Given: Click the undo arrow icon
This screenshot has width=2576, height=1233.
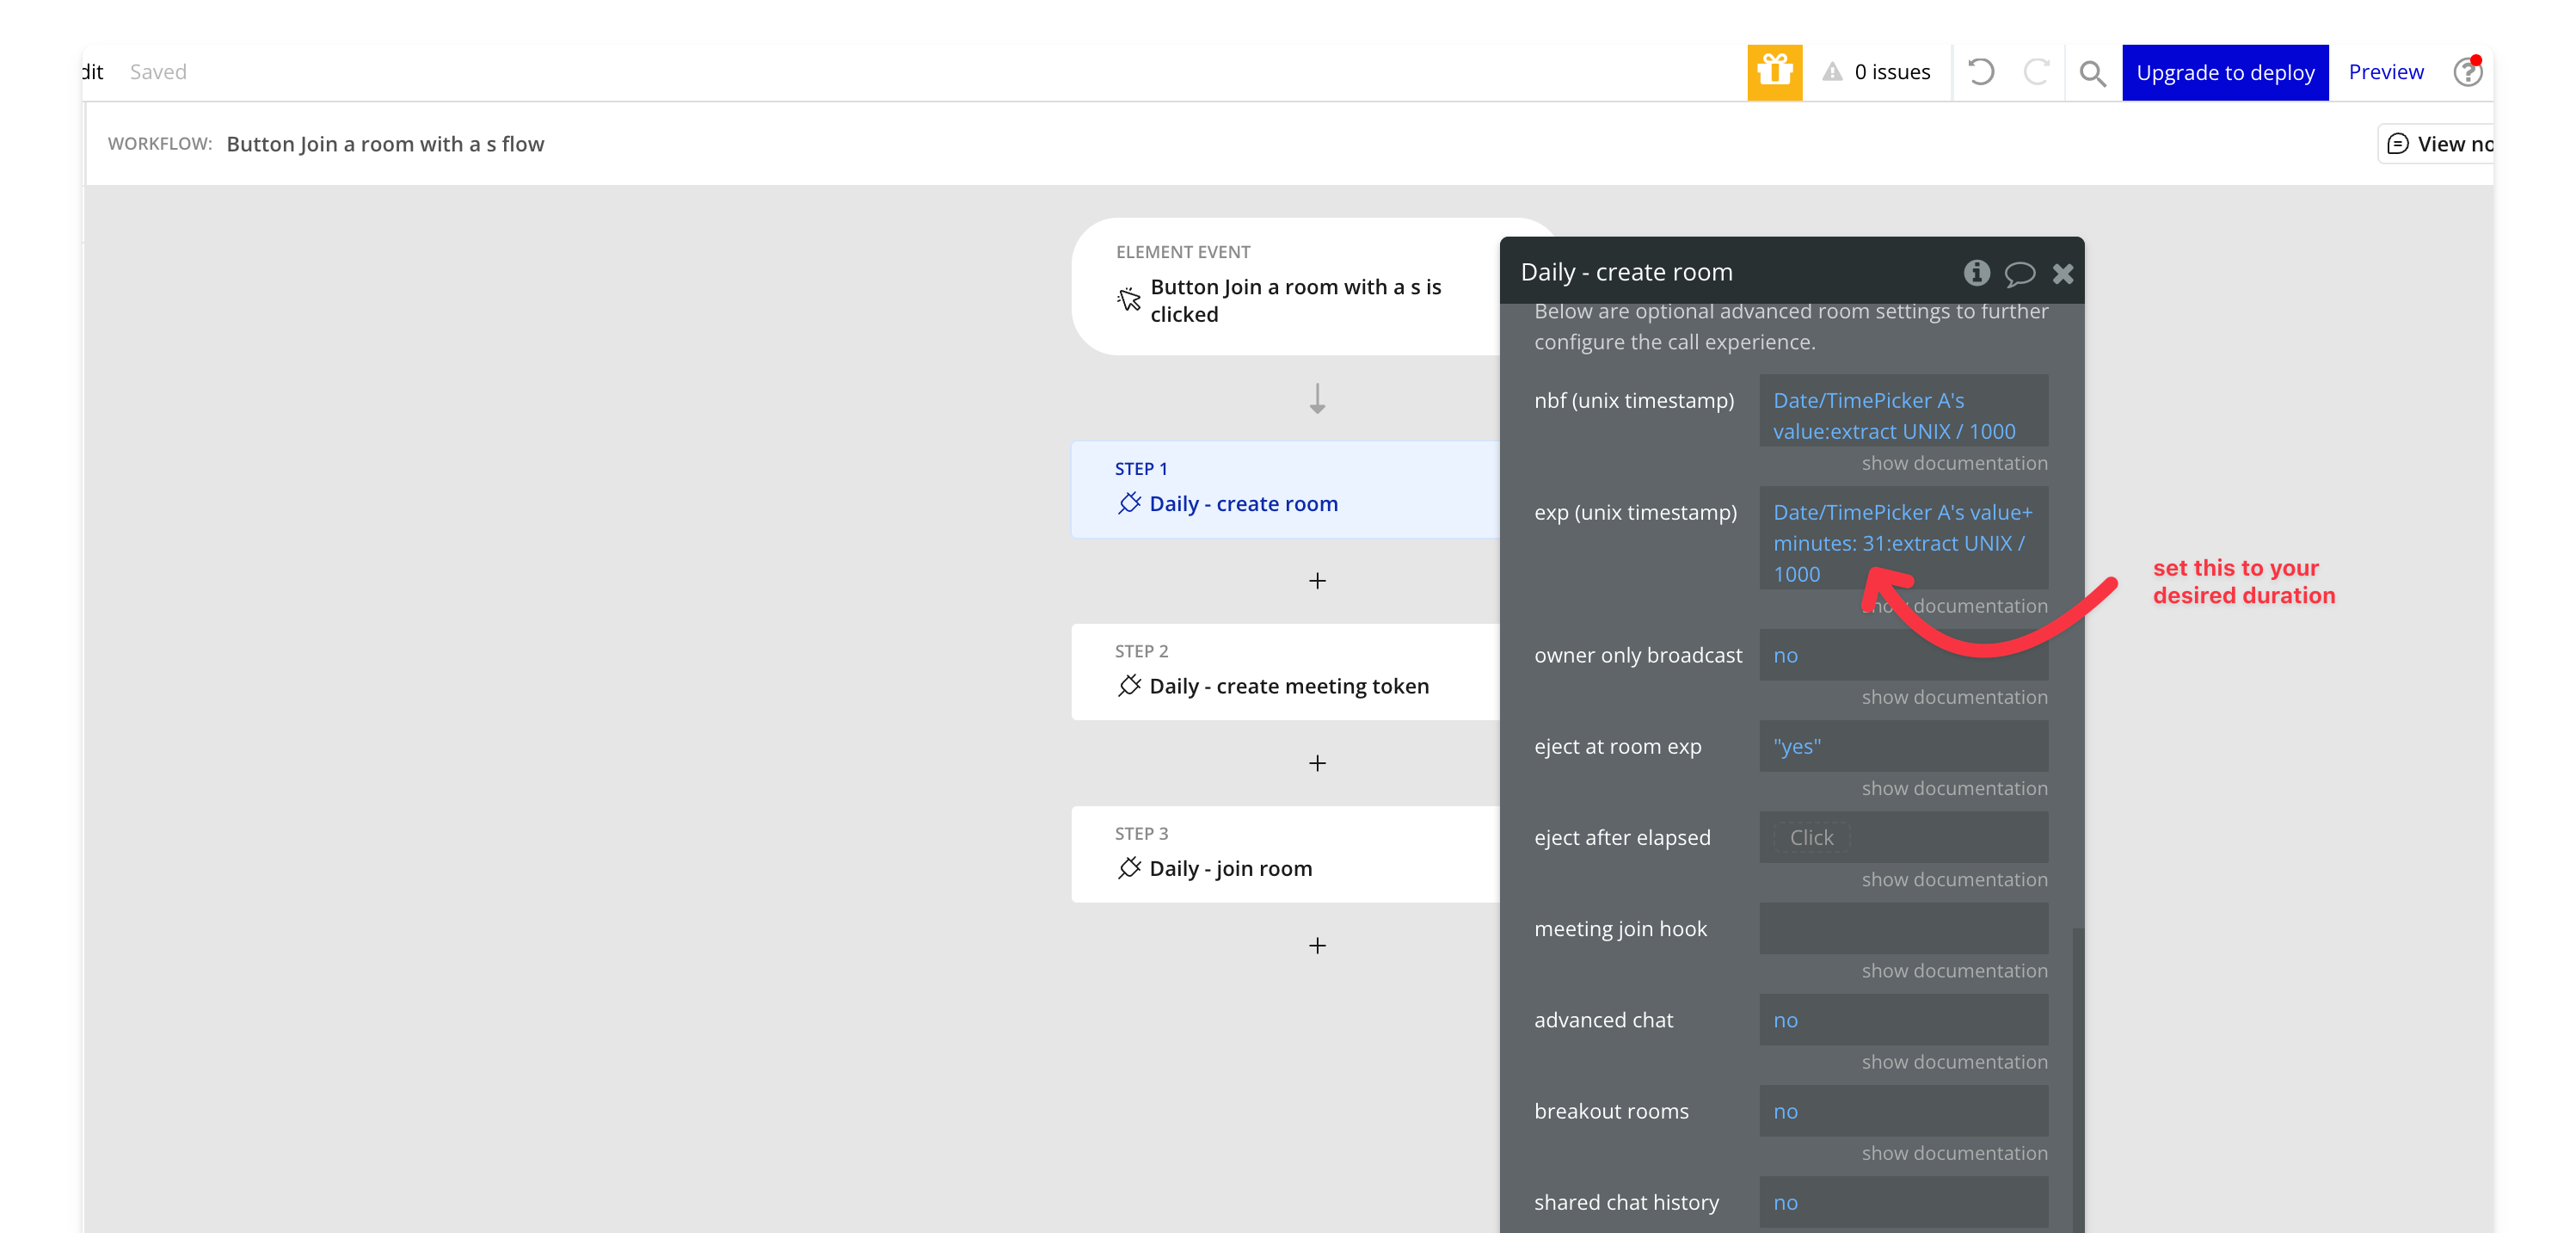Looking at the screenshot, I should click(1980, 72).
